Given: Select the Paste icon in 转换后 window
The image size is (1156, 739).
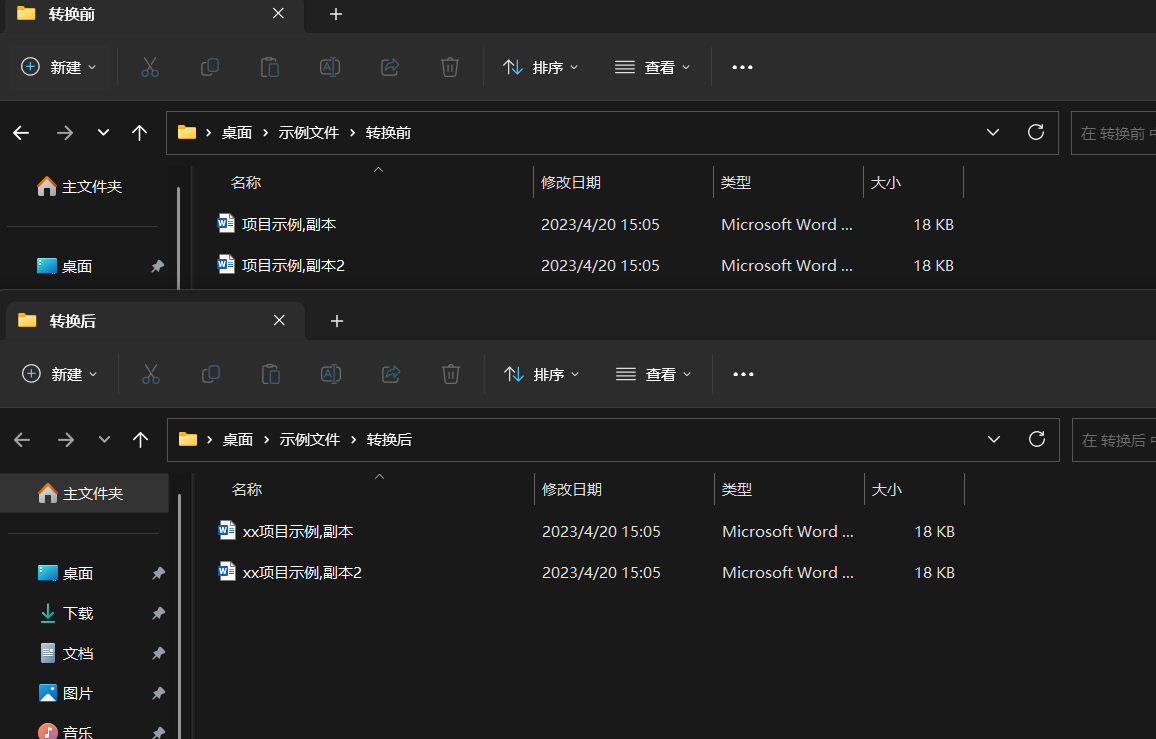Looking at the screenshot, I should (x=270, y=374).
